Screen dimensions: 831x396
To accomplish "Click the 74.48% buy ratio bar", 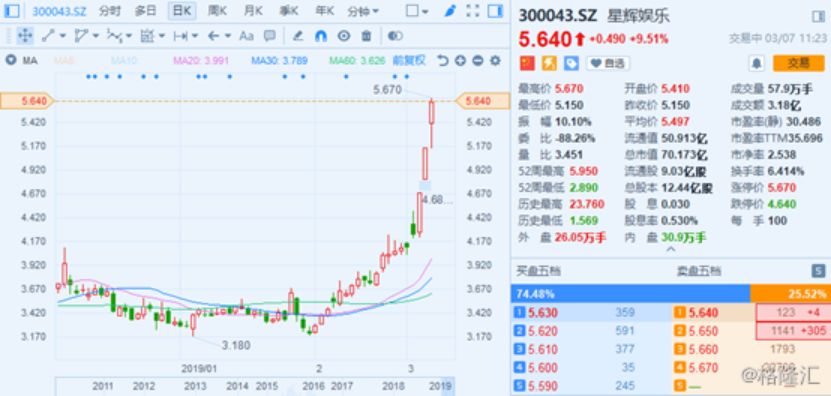I will (631, 294).
